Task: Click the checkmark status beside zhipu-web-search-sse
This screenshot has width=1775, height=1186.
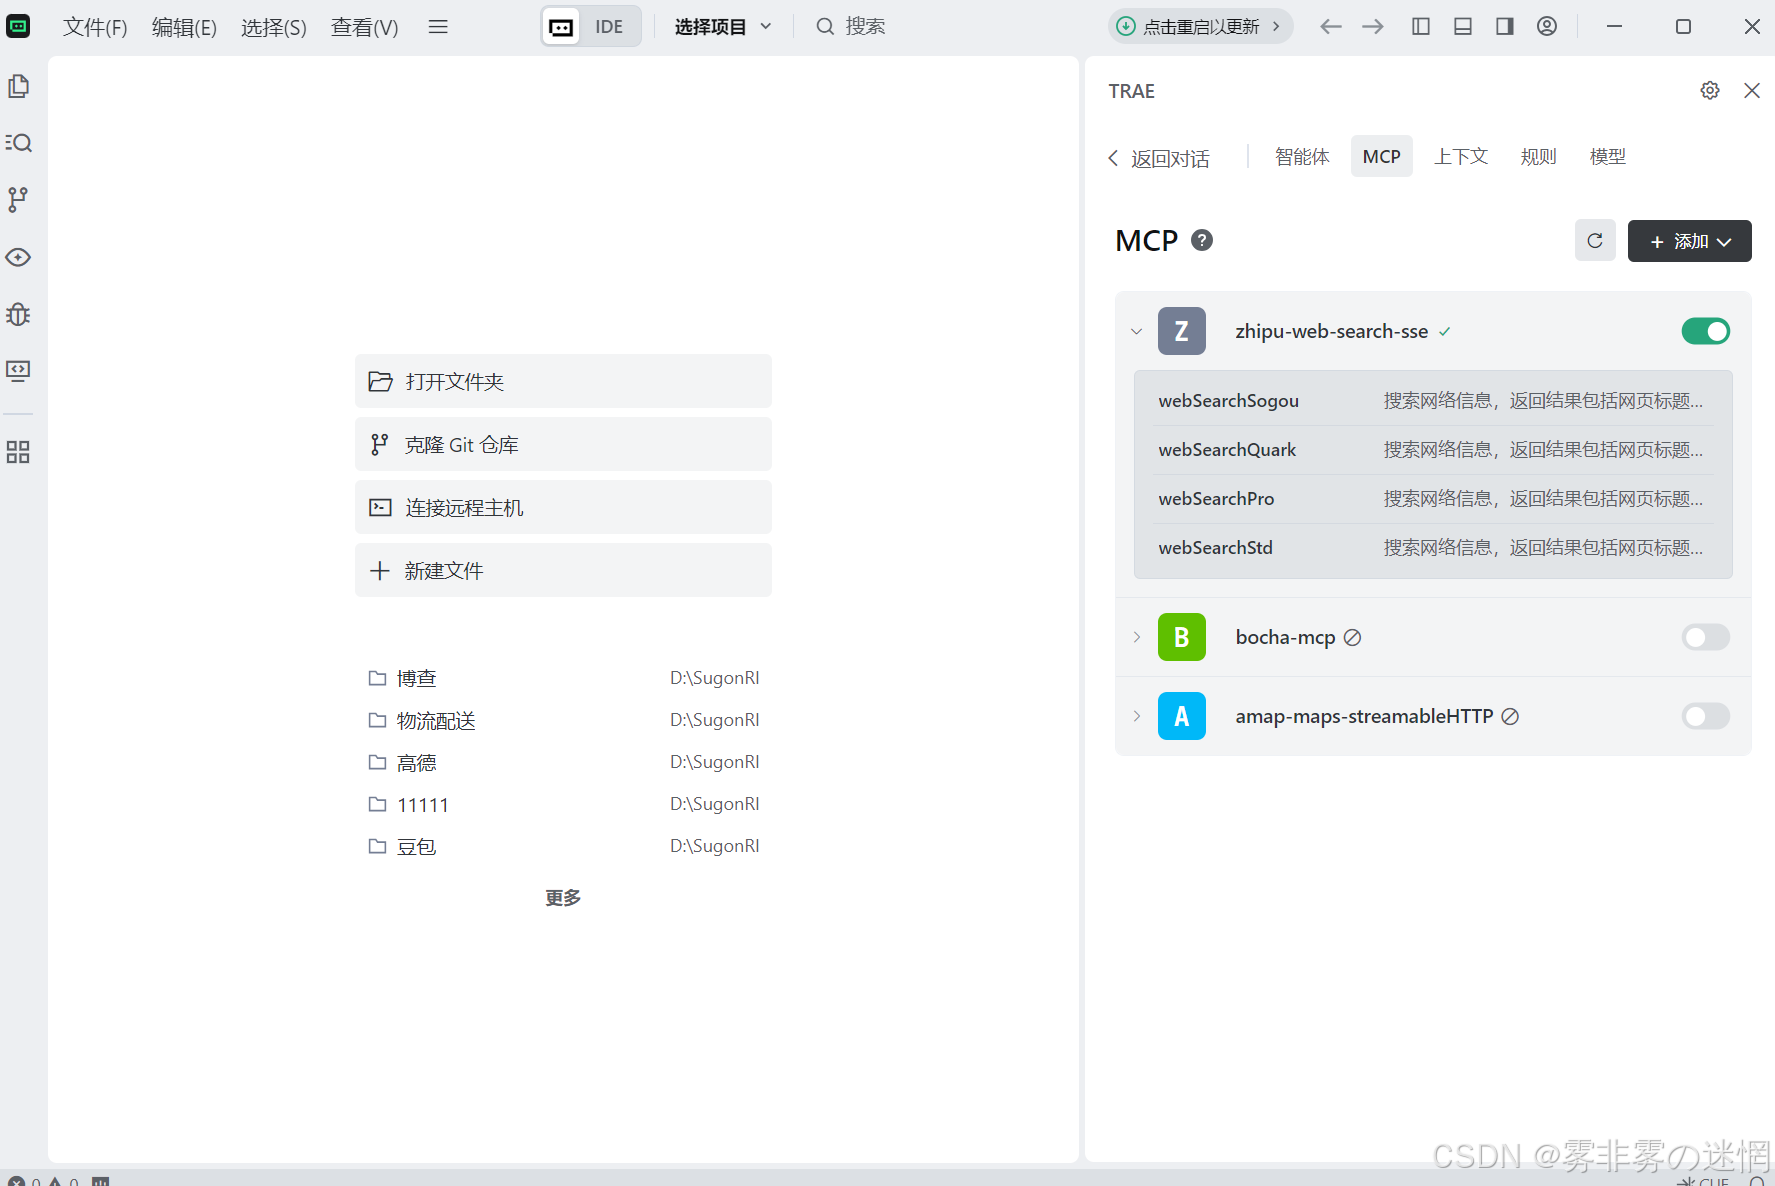Action: 1445,332
